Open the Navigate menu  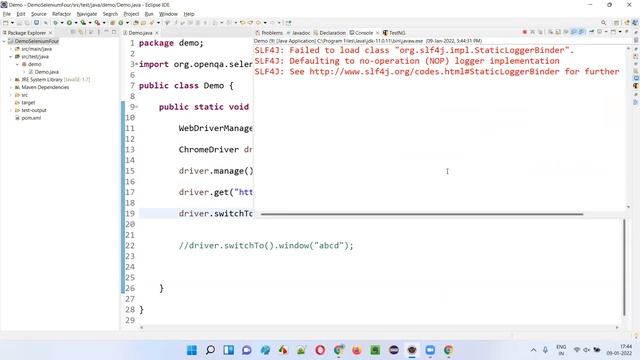(87, 14)
